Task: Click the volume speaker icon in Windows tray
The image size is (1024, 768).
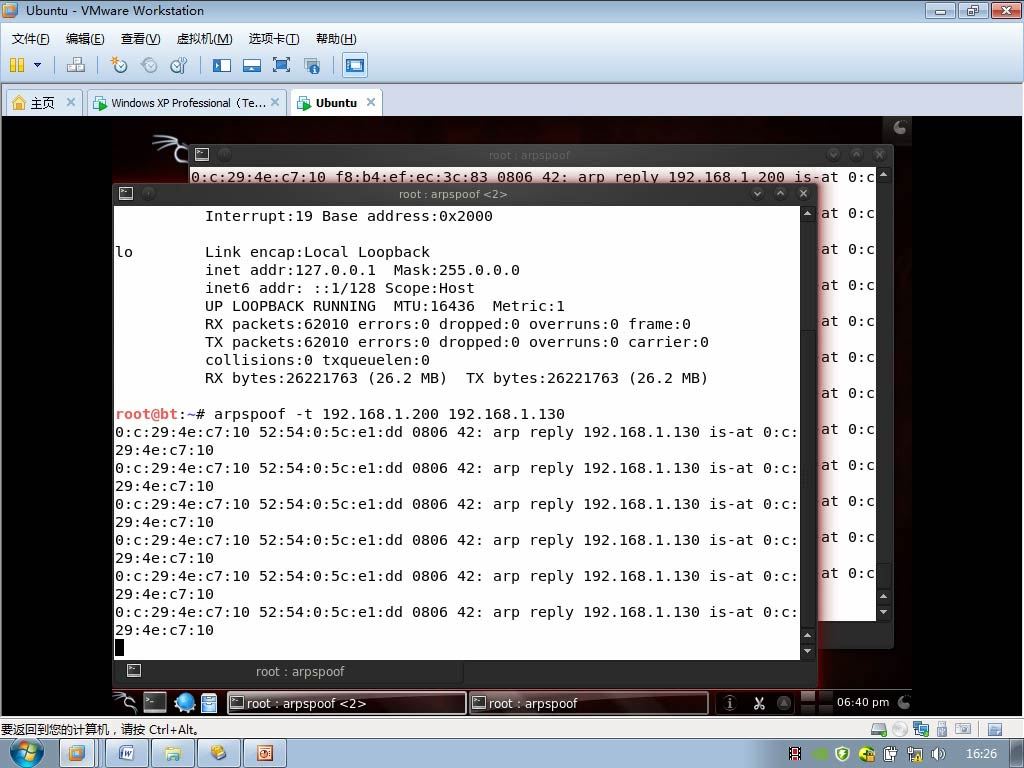Action: coord(938,754)
